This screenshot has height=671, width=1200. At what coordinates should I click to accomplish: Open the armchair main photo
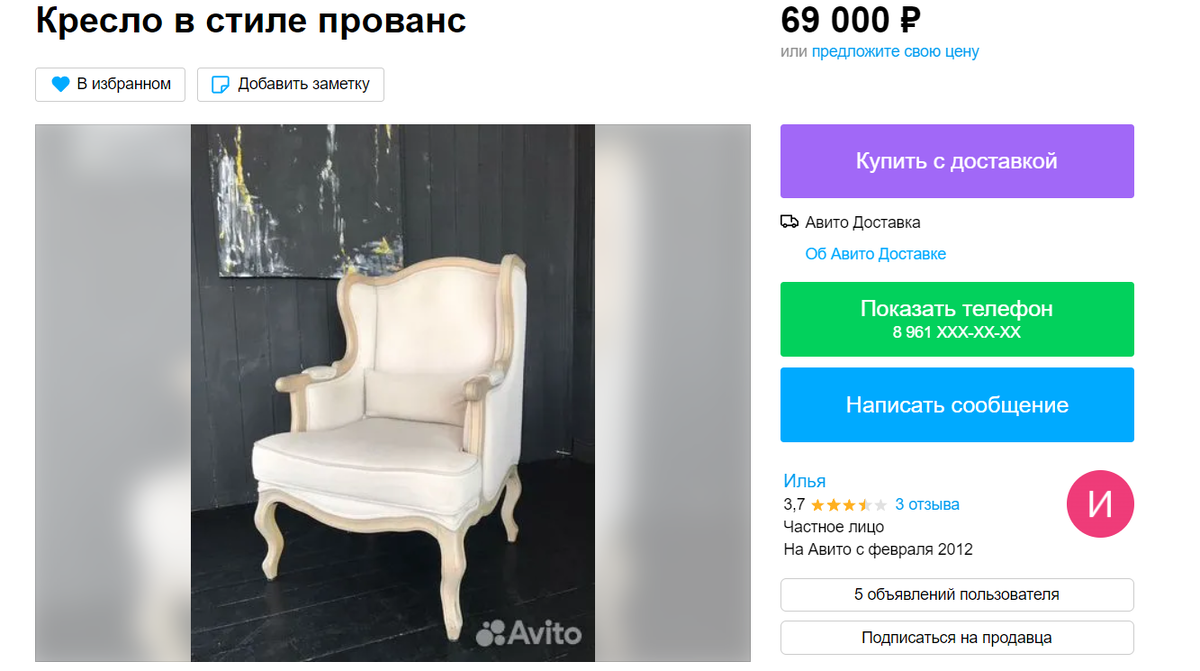coord(393,393)
